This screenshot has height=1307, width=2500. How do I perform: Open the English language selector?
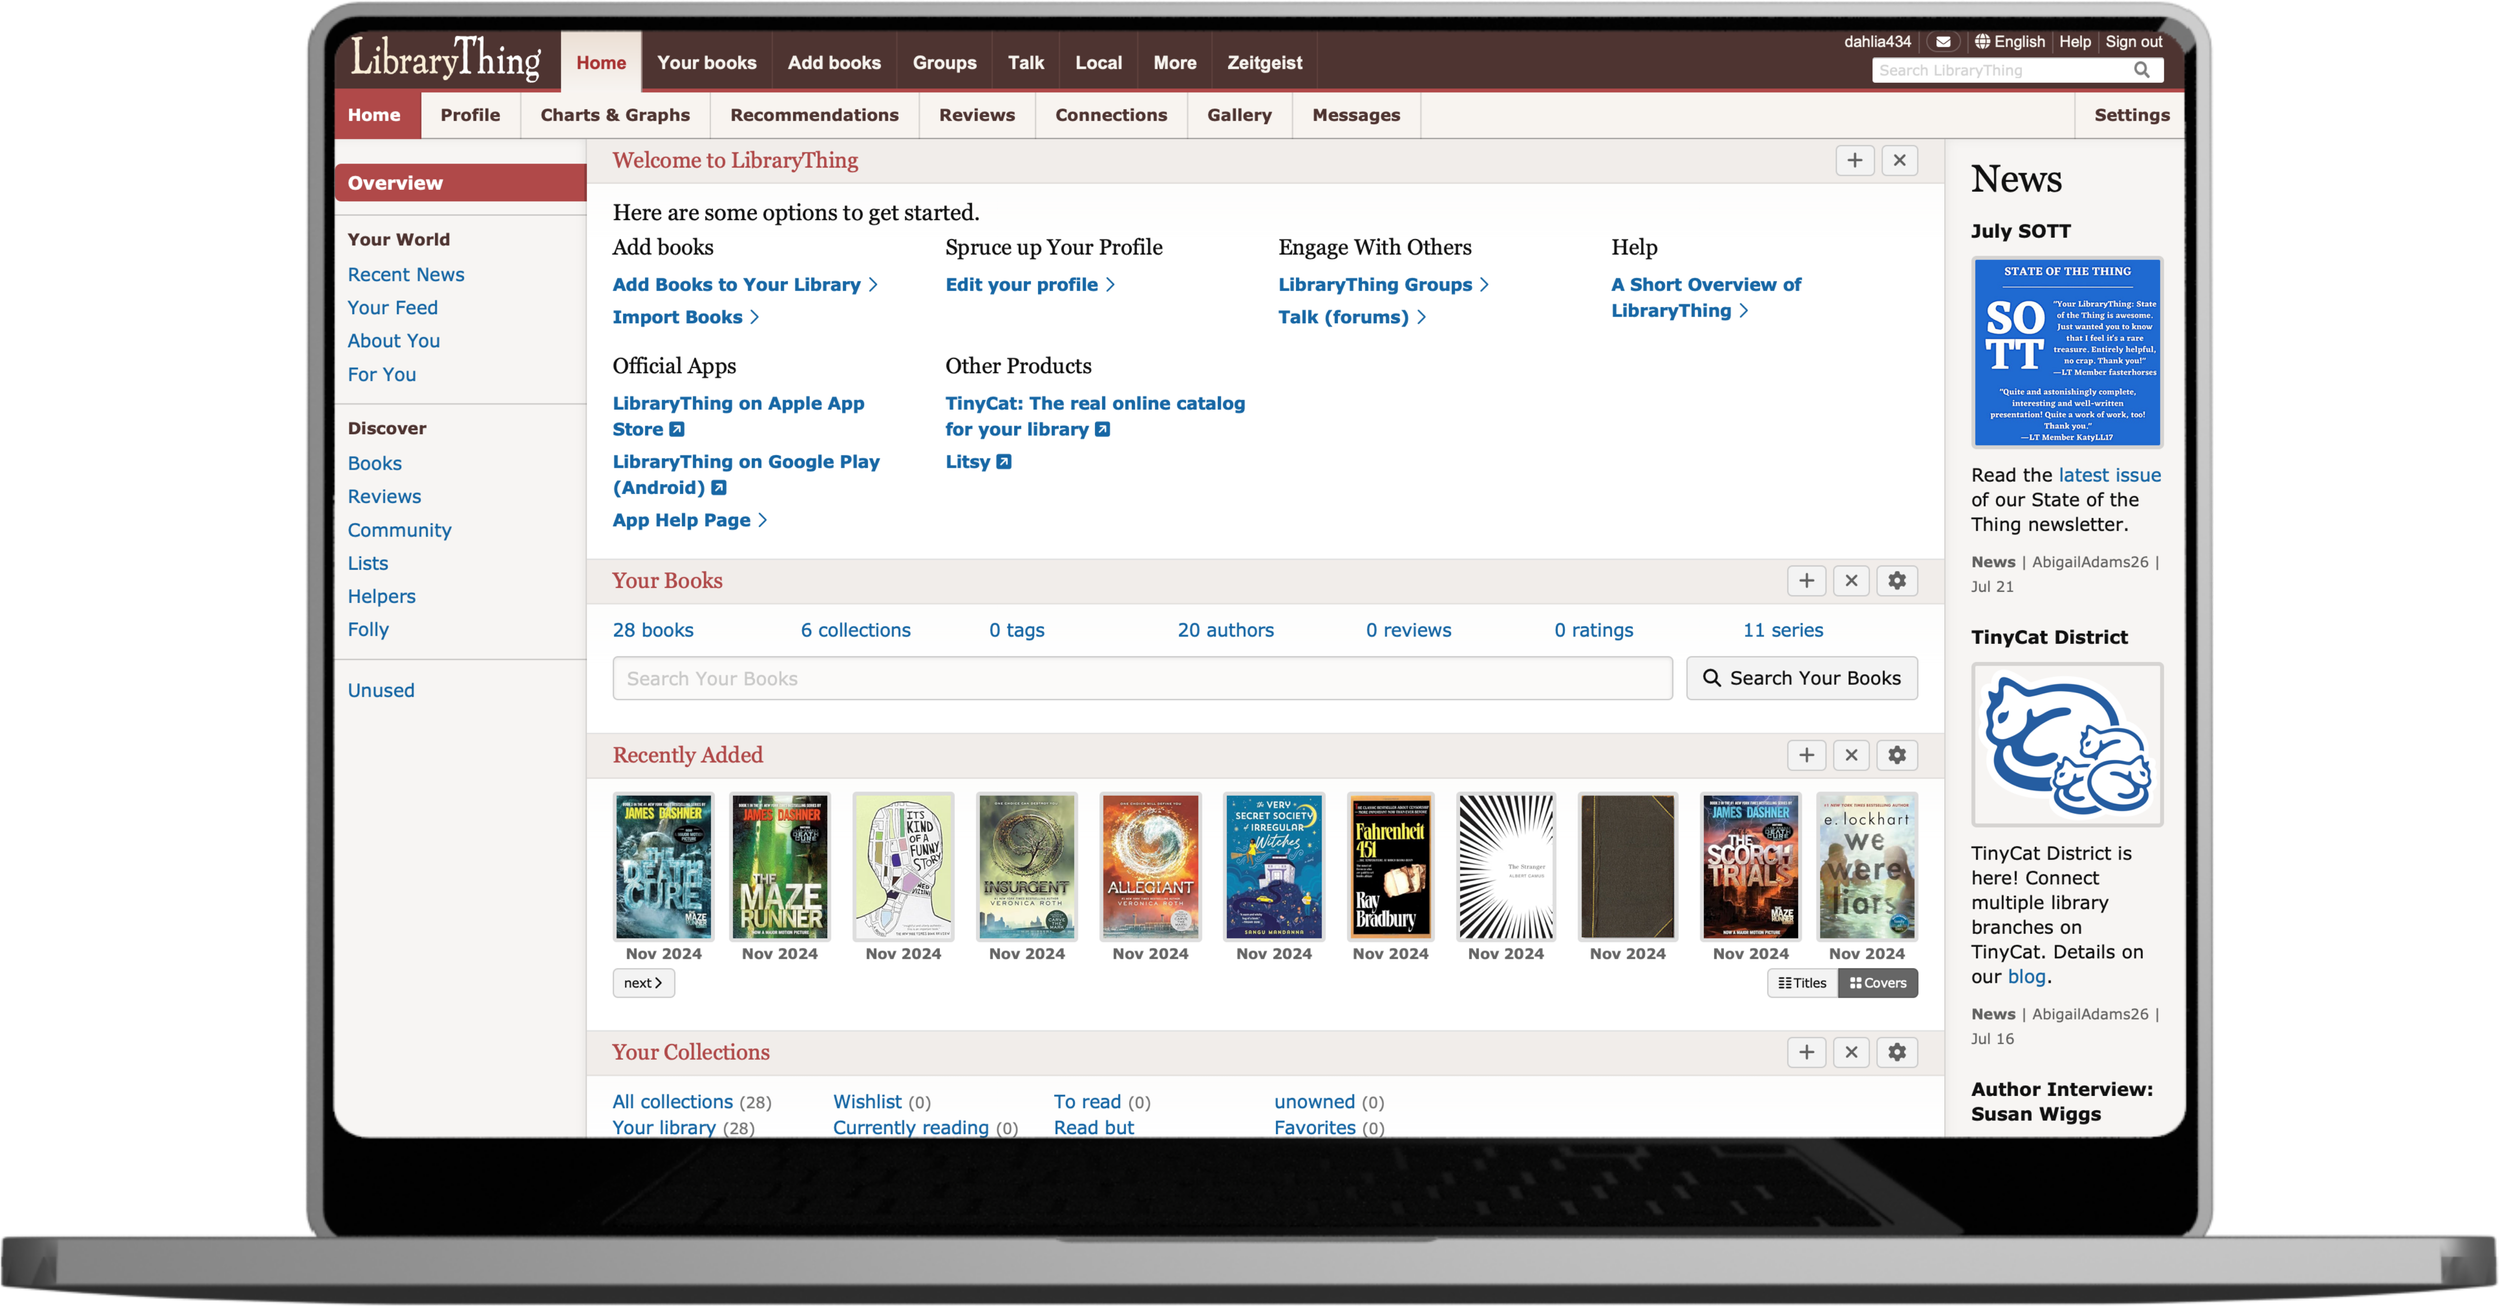point(2009,42)
